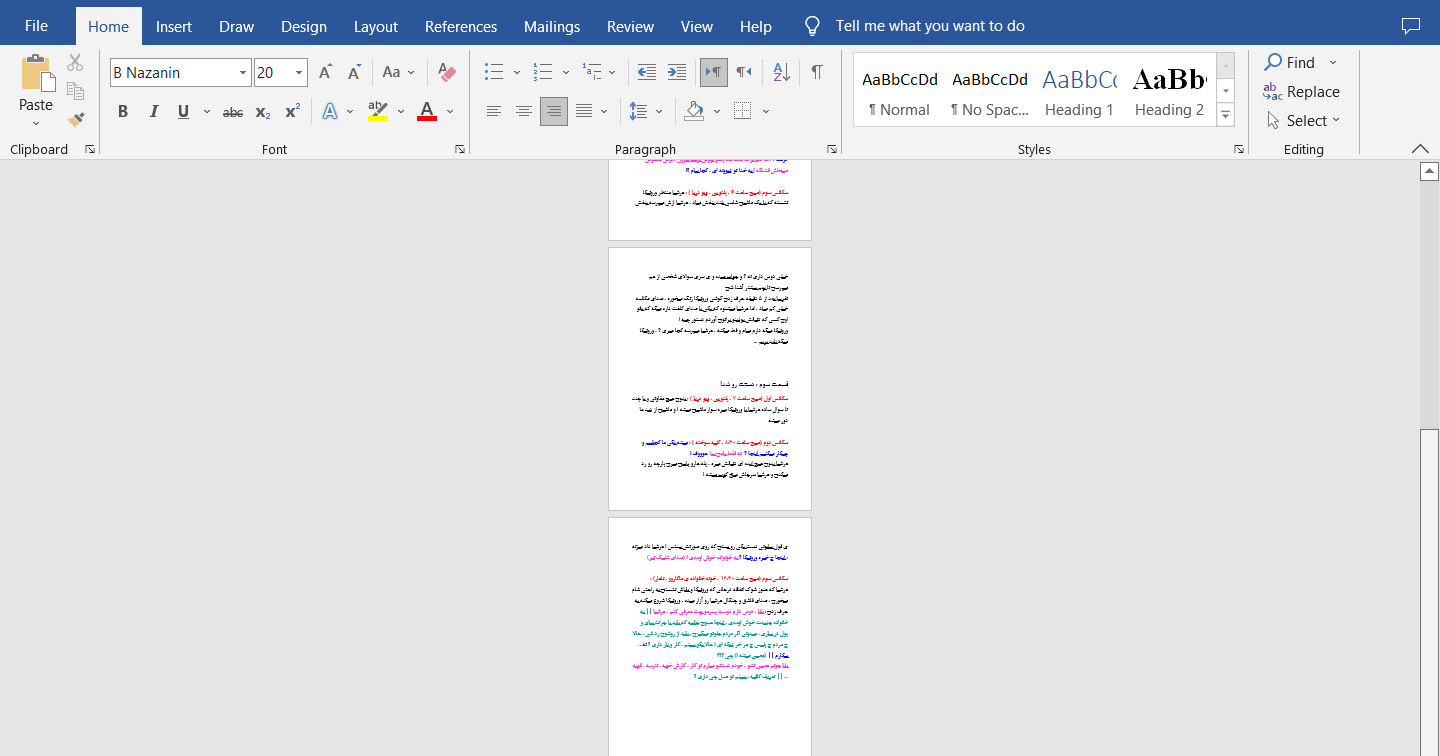Toggle Show/Hide paragraph marks
The image size is (1440, 756).
pyautogui.click(x=817, y=72)
